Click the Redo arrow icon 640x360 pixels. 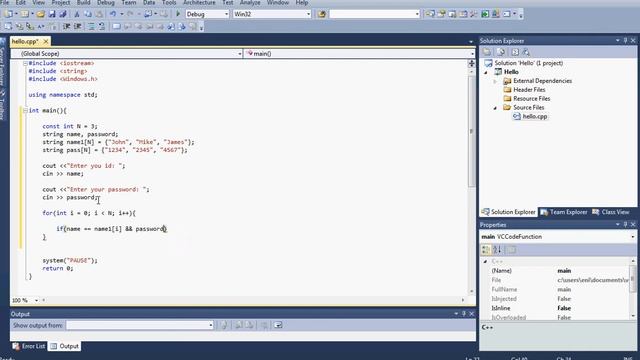point(130,14)
